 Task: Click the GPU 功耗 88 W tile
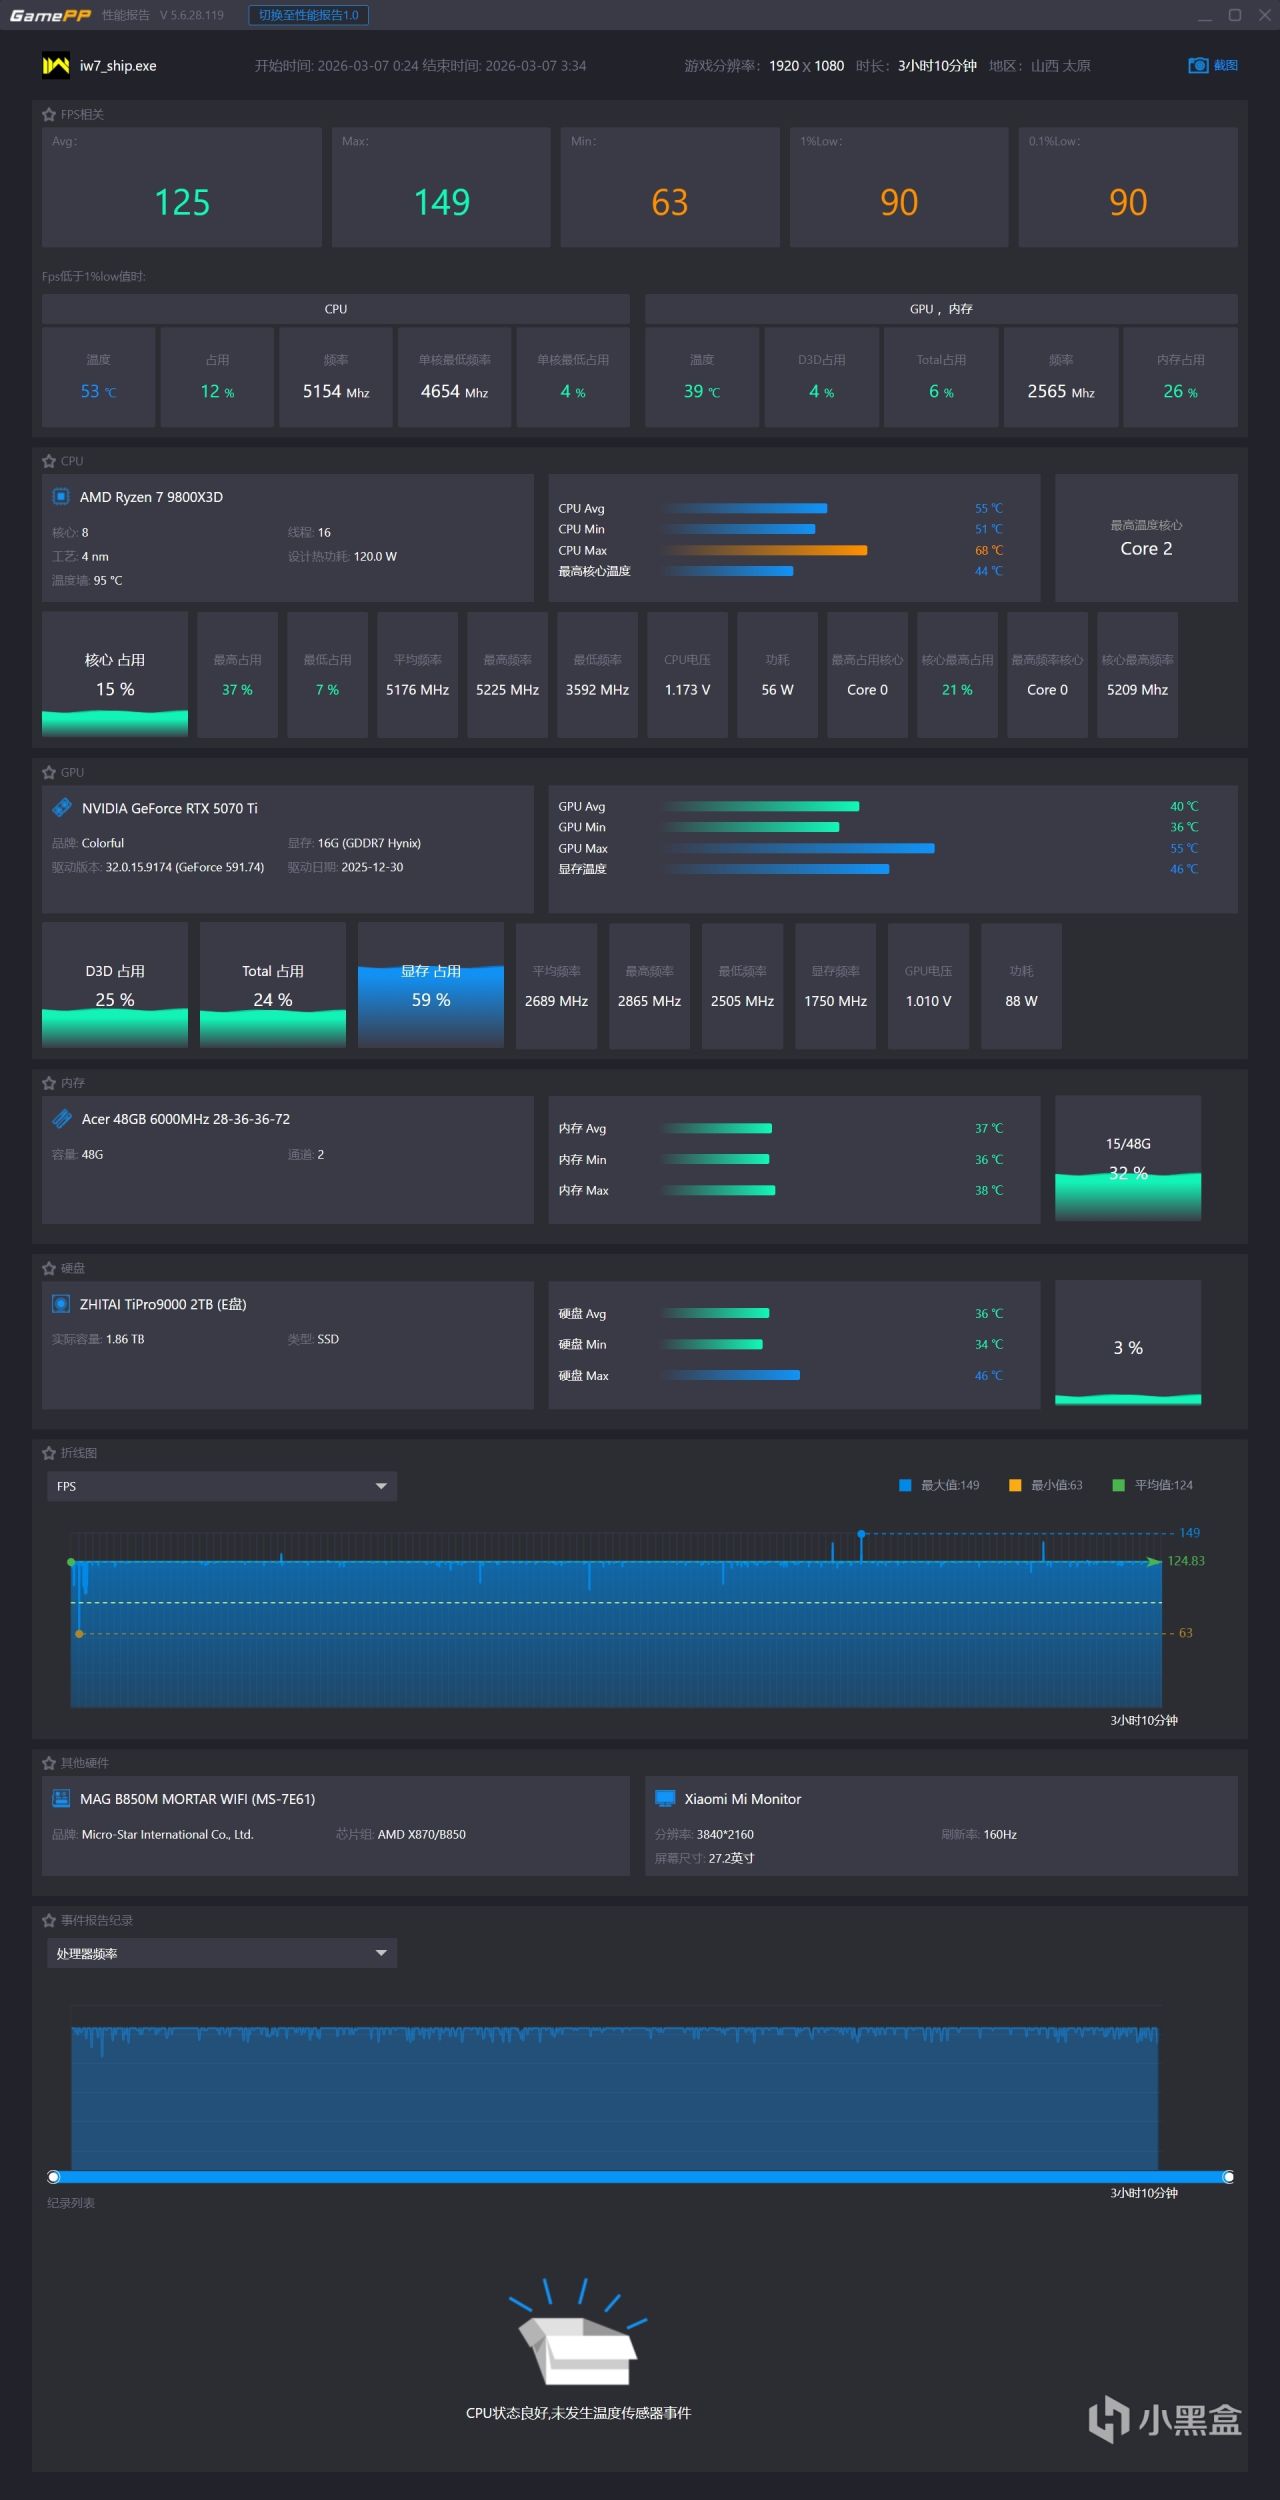pyautogui.click(x=1022, y=985)
